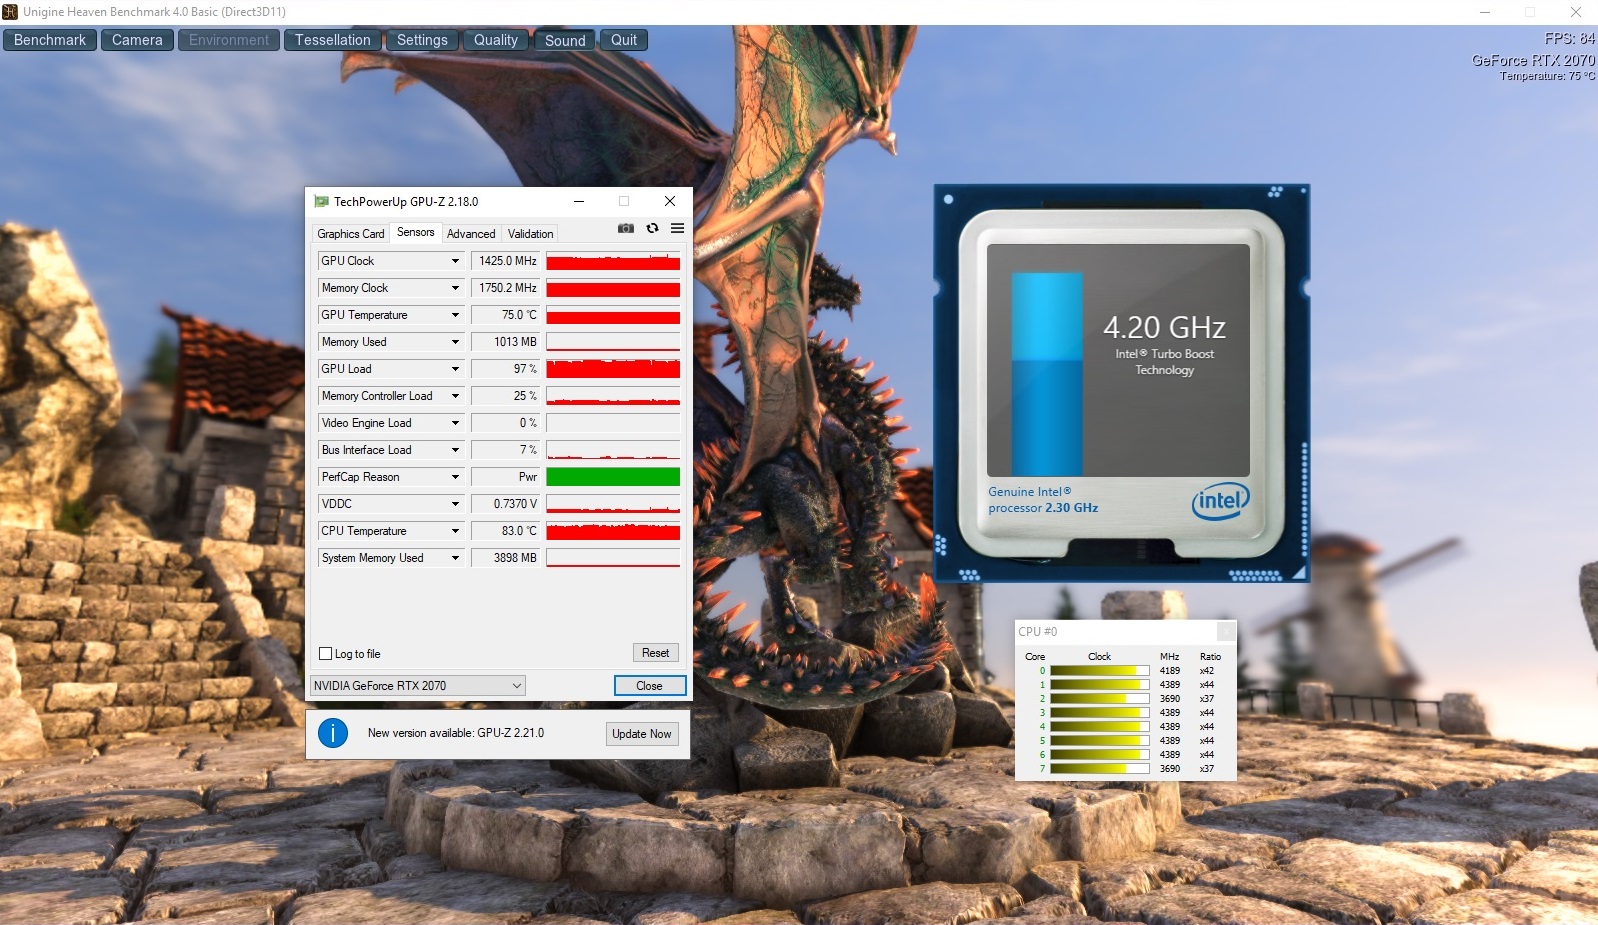Screen dimensions: 1598x925
Task: Open the GPU-Z hamburger menu
Action: click(x=677, y=228)
